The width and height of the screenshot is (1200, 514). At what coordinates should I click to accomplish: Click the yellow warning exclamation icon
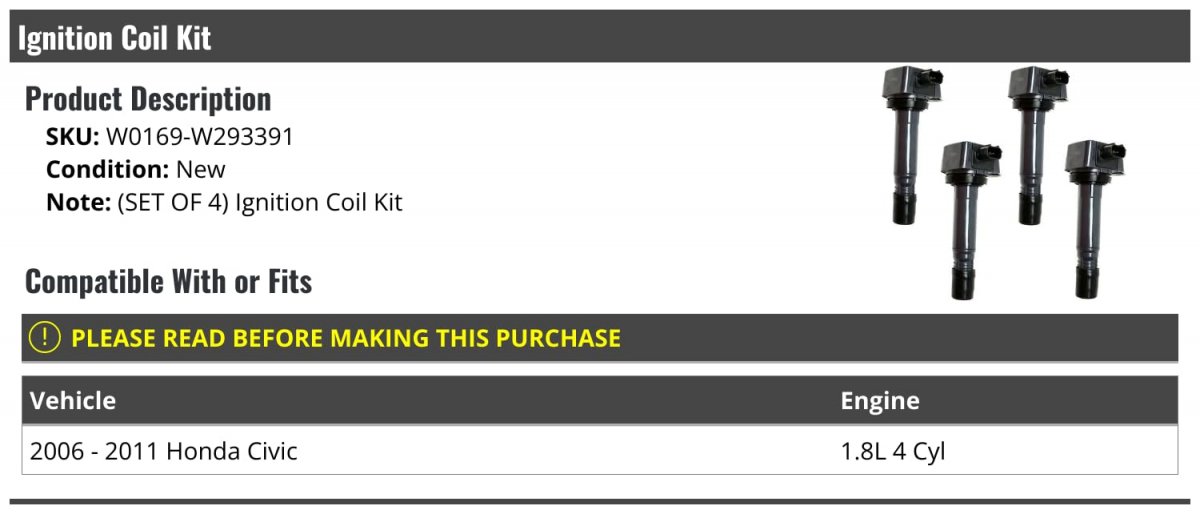click(45, 338)
